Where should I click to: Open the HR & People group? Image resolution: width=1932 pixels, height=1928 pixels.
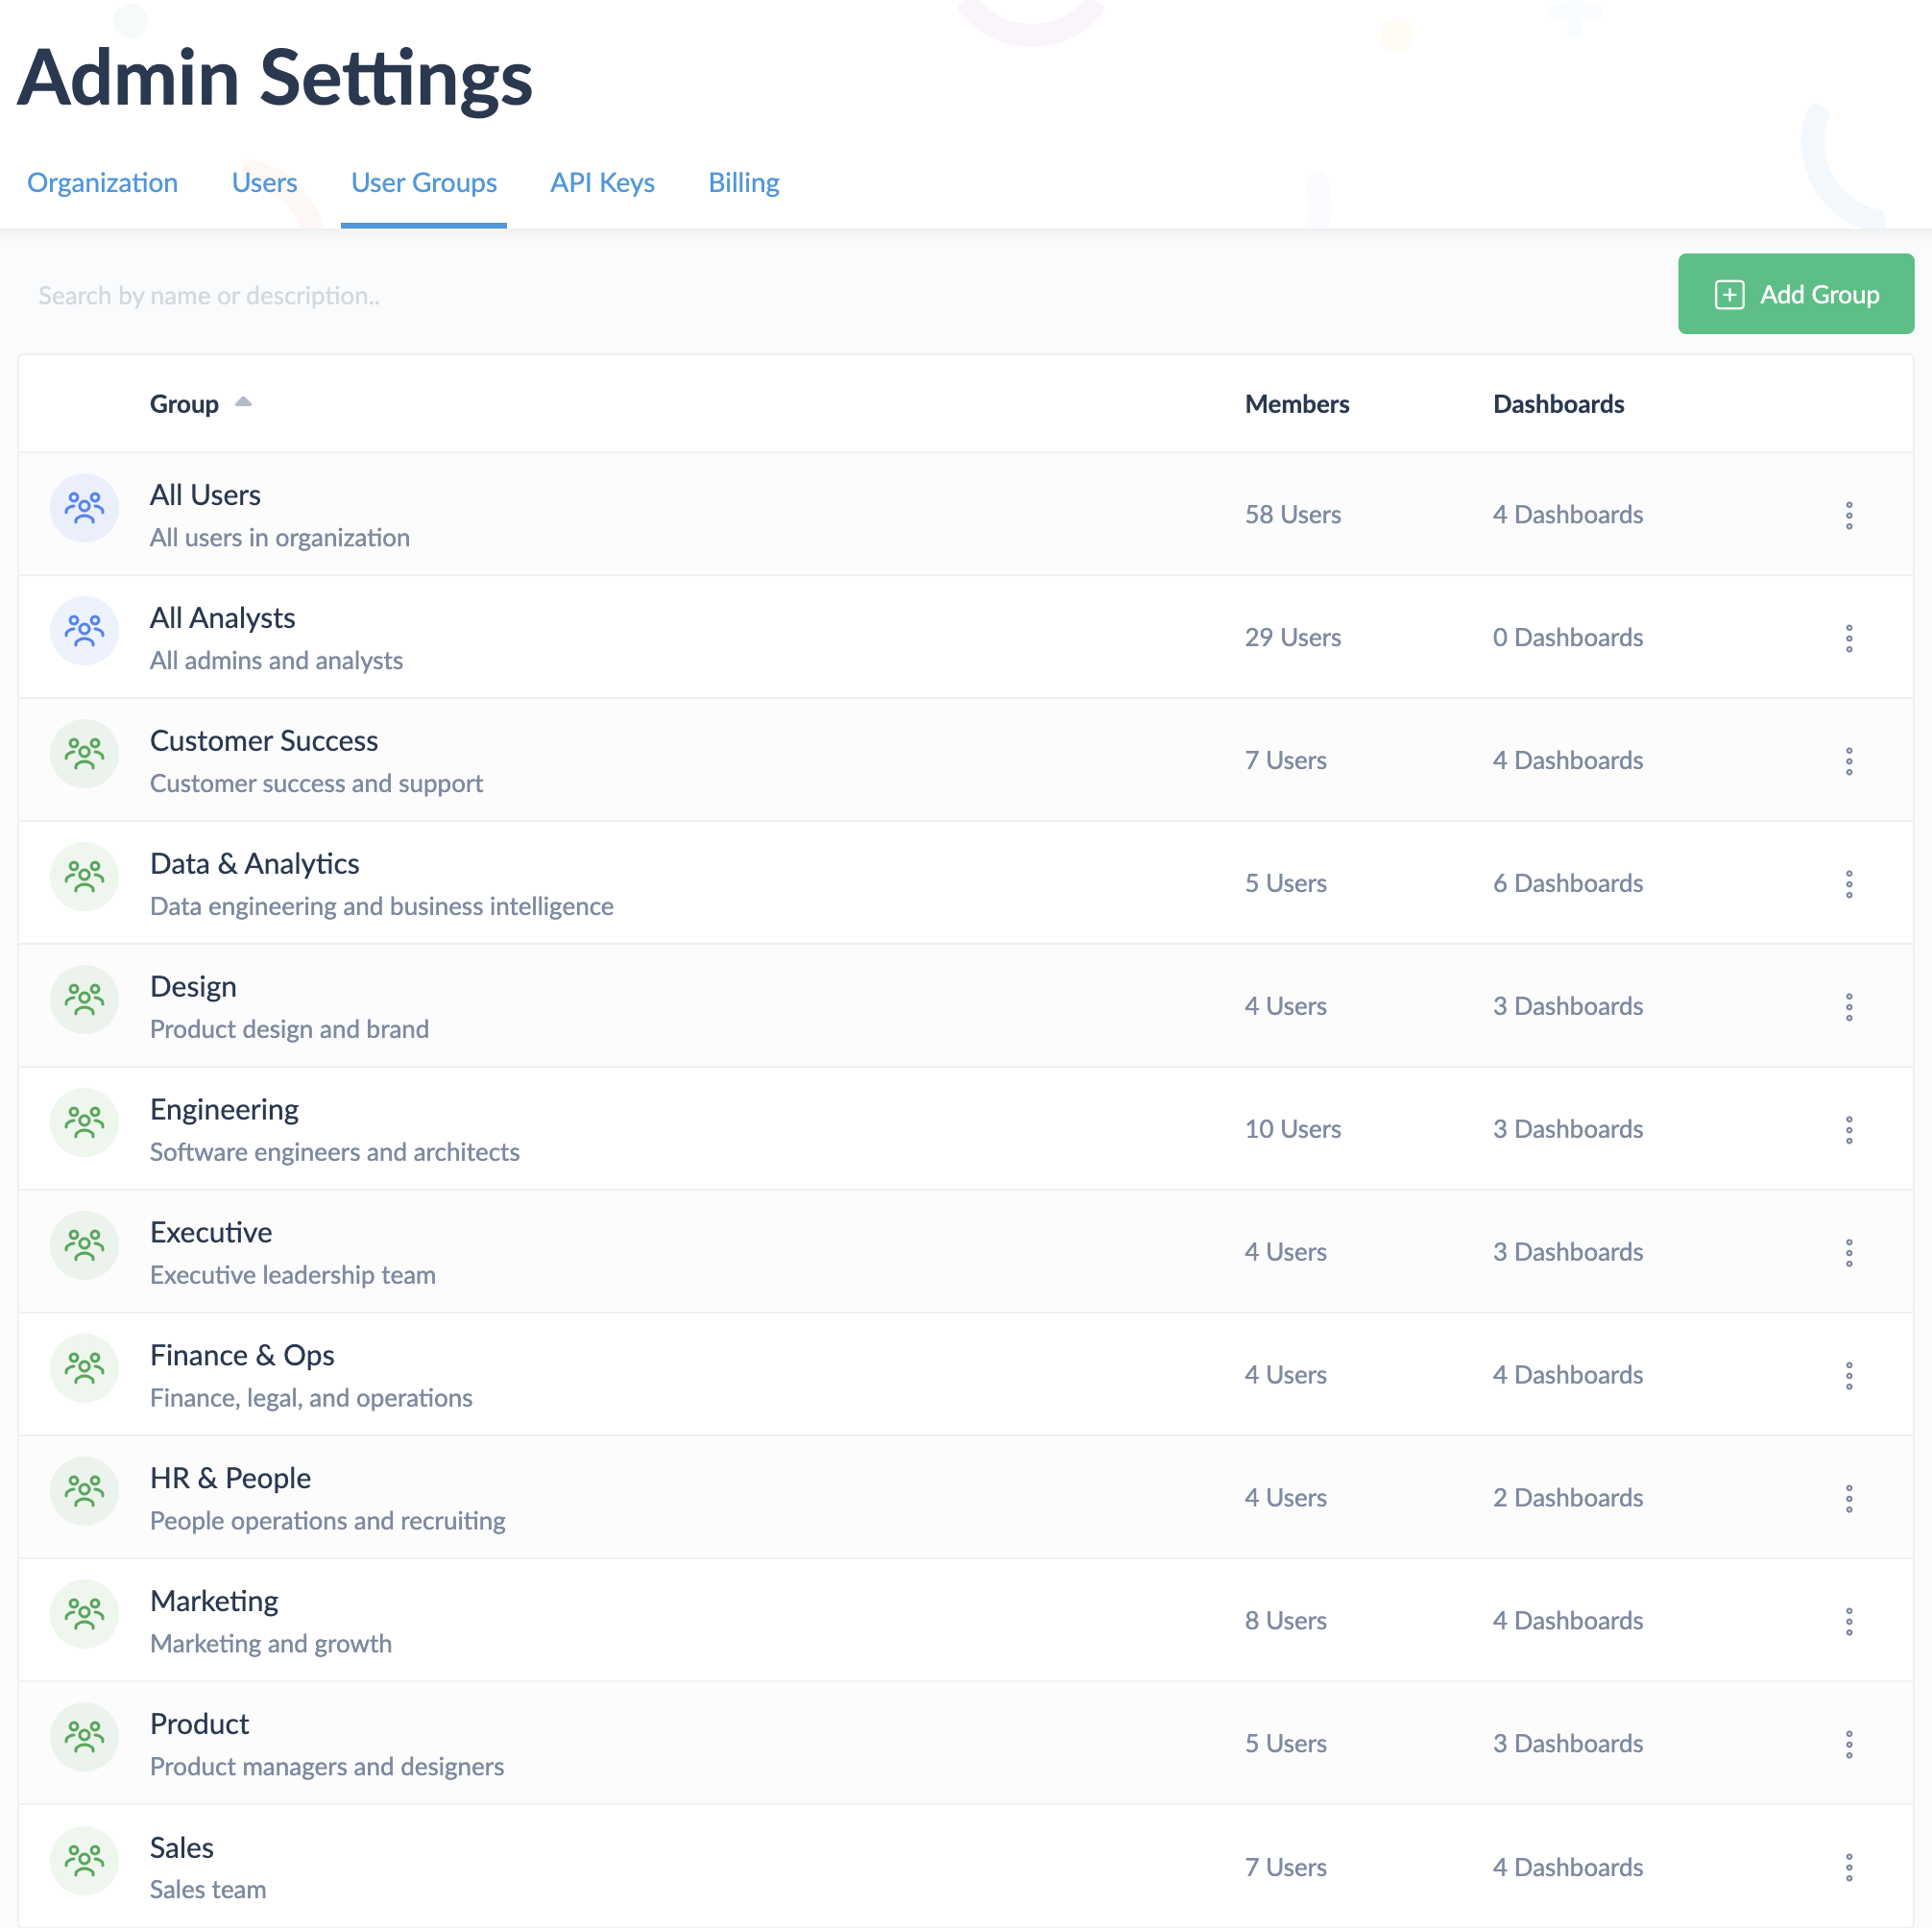pyautogui.click(x=230, y=1479)
